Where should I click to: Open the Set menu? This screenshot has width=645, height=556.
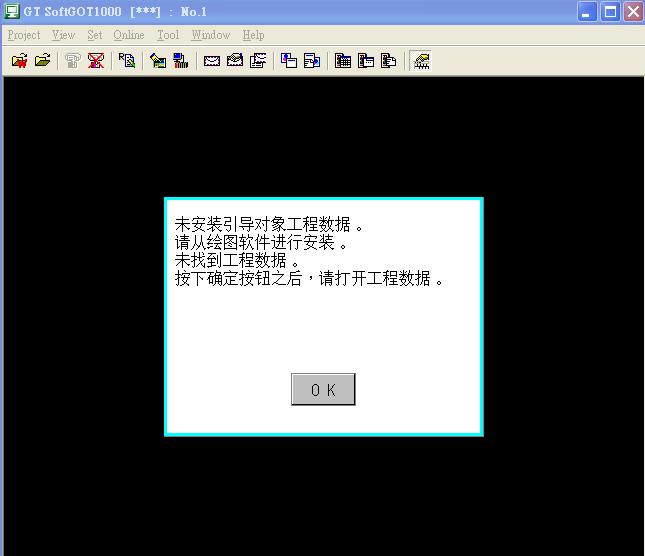[94, 35]
